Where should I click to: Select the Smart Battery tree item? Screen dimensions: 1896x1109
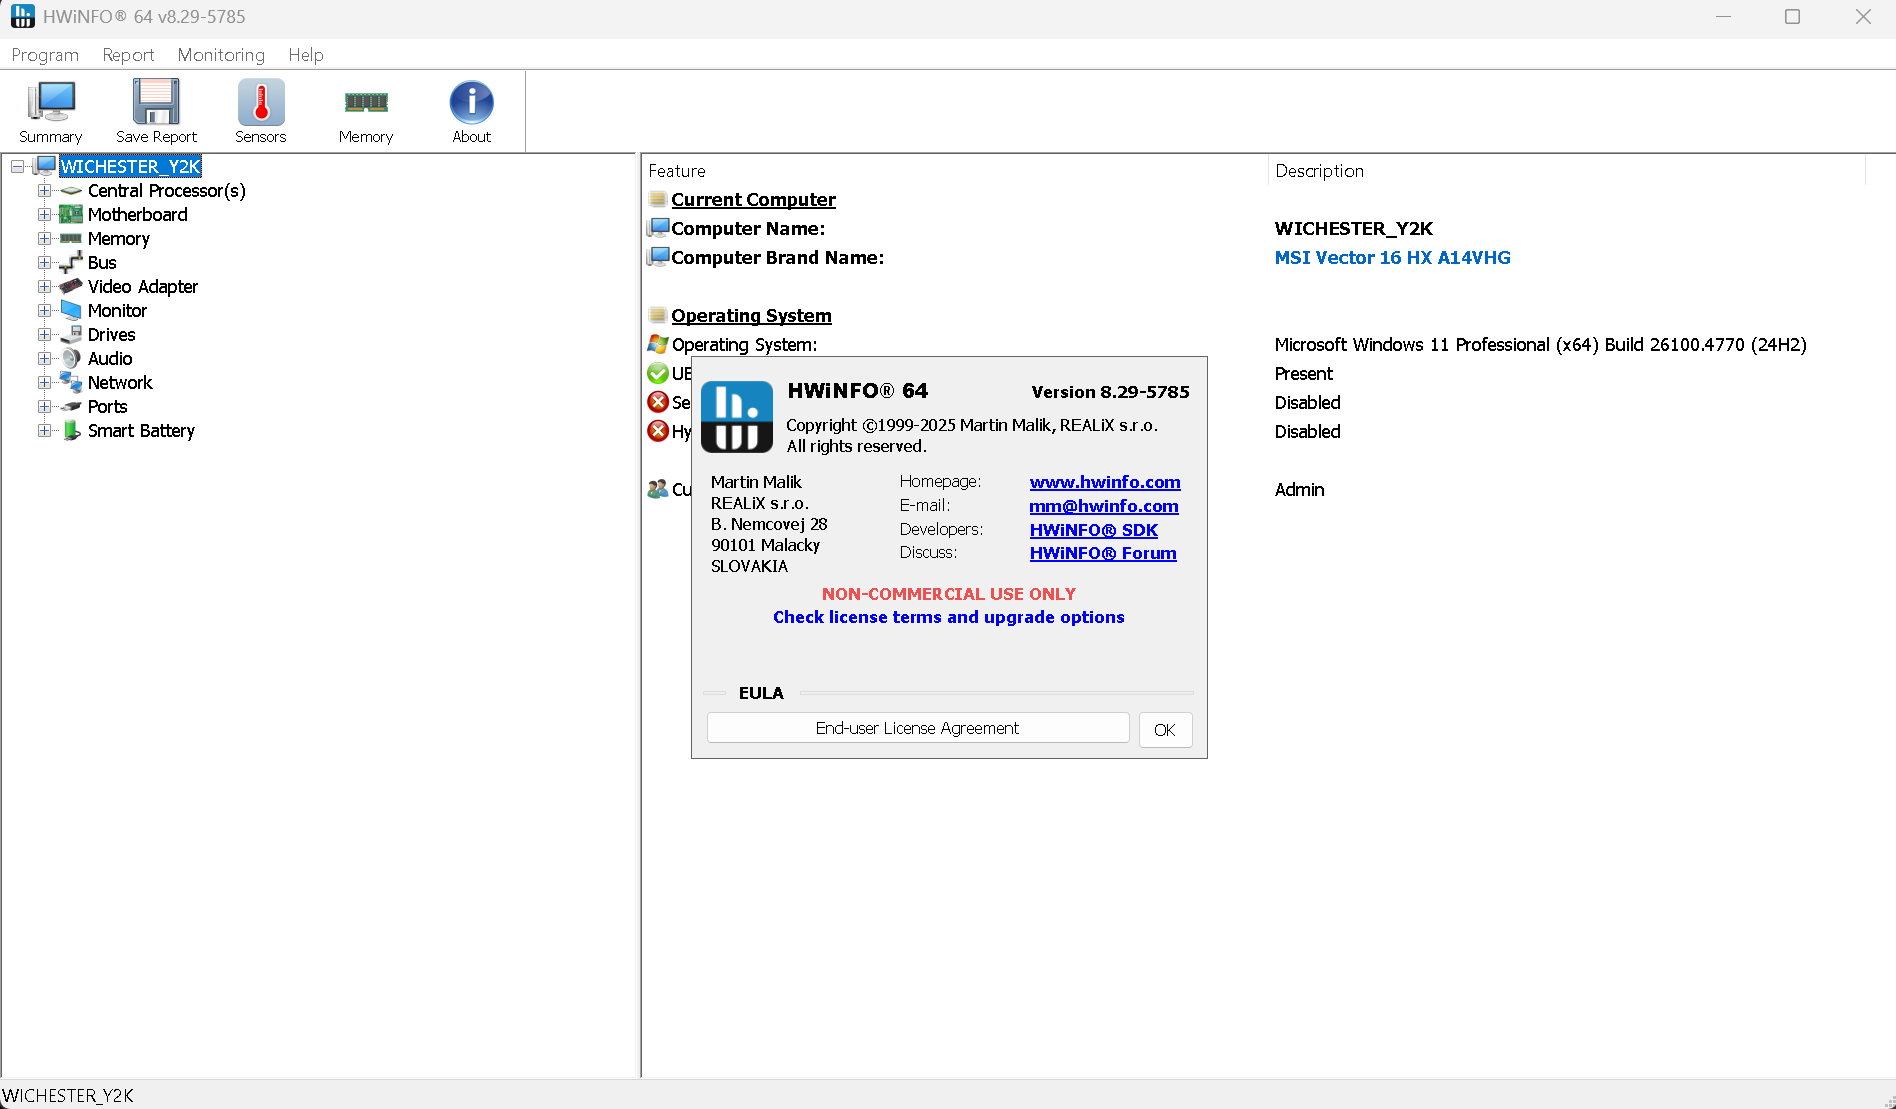pyautogui.click(x=141, y=430)
